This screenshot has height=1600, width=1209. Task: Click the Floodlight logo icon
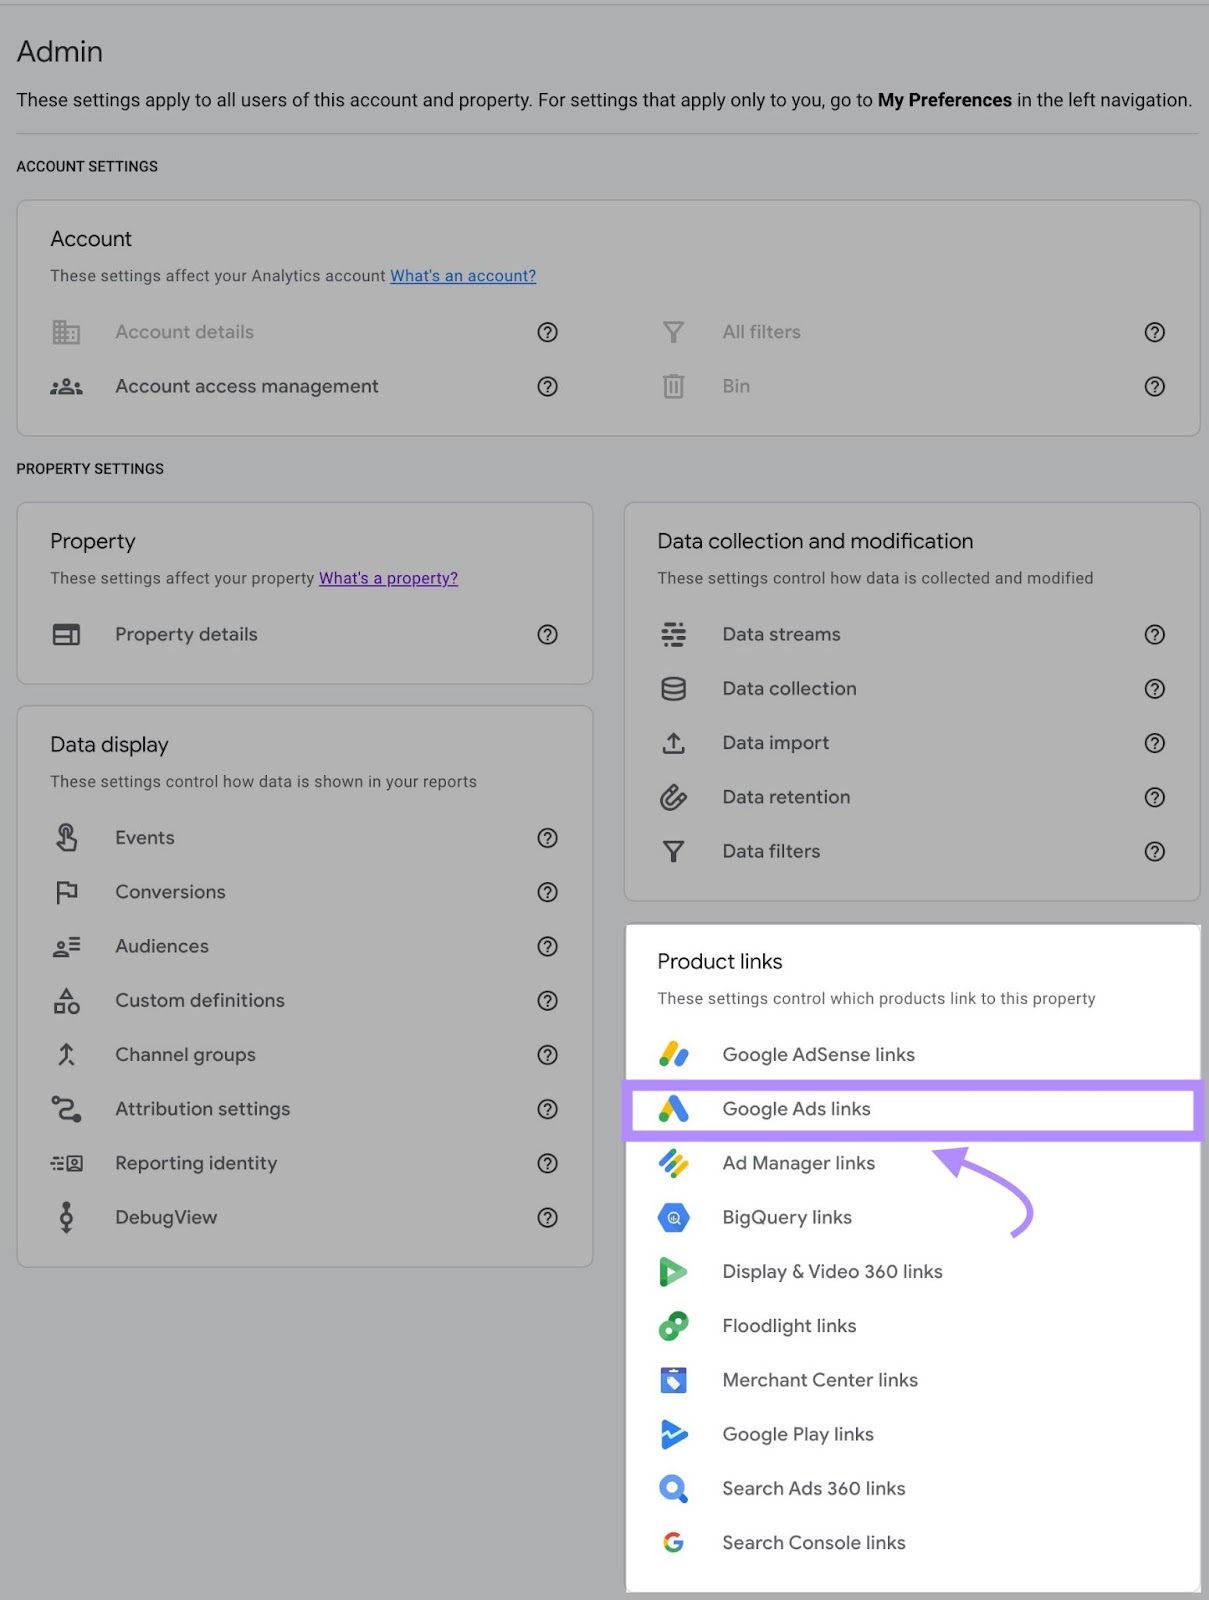(674, 1326)
